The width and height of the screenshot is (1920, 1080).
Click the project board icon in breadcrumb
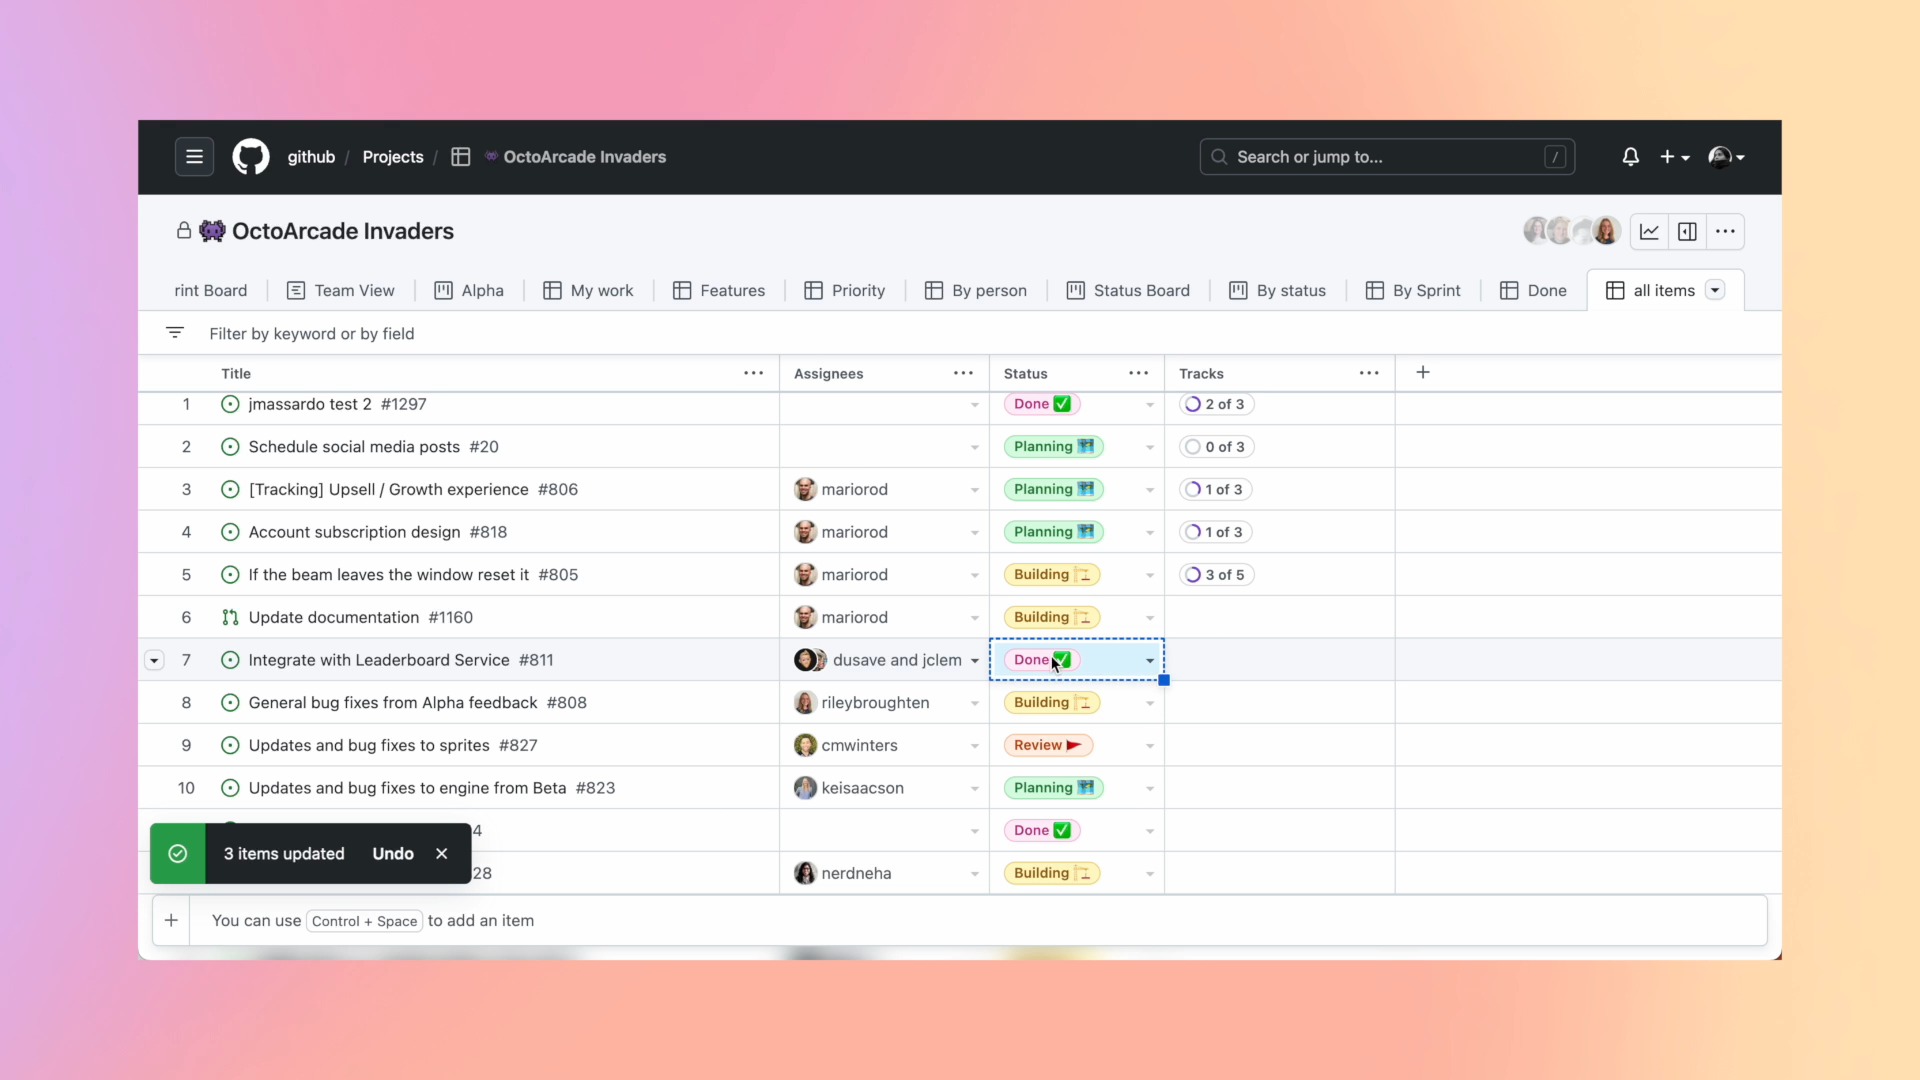[x=461, y=157]
